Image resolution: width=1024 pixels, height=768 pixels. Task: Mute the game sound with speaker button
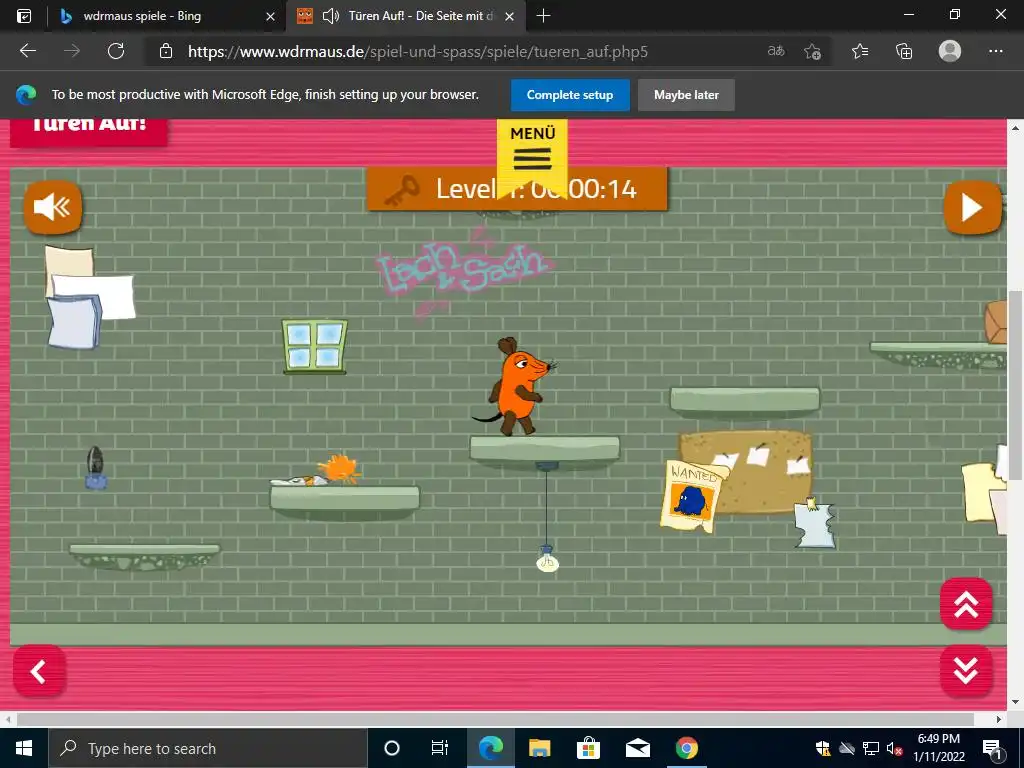[53, 207]
